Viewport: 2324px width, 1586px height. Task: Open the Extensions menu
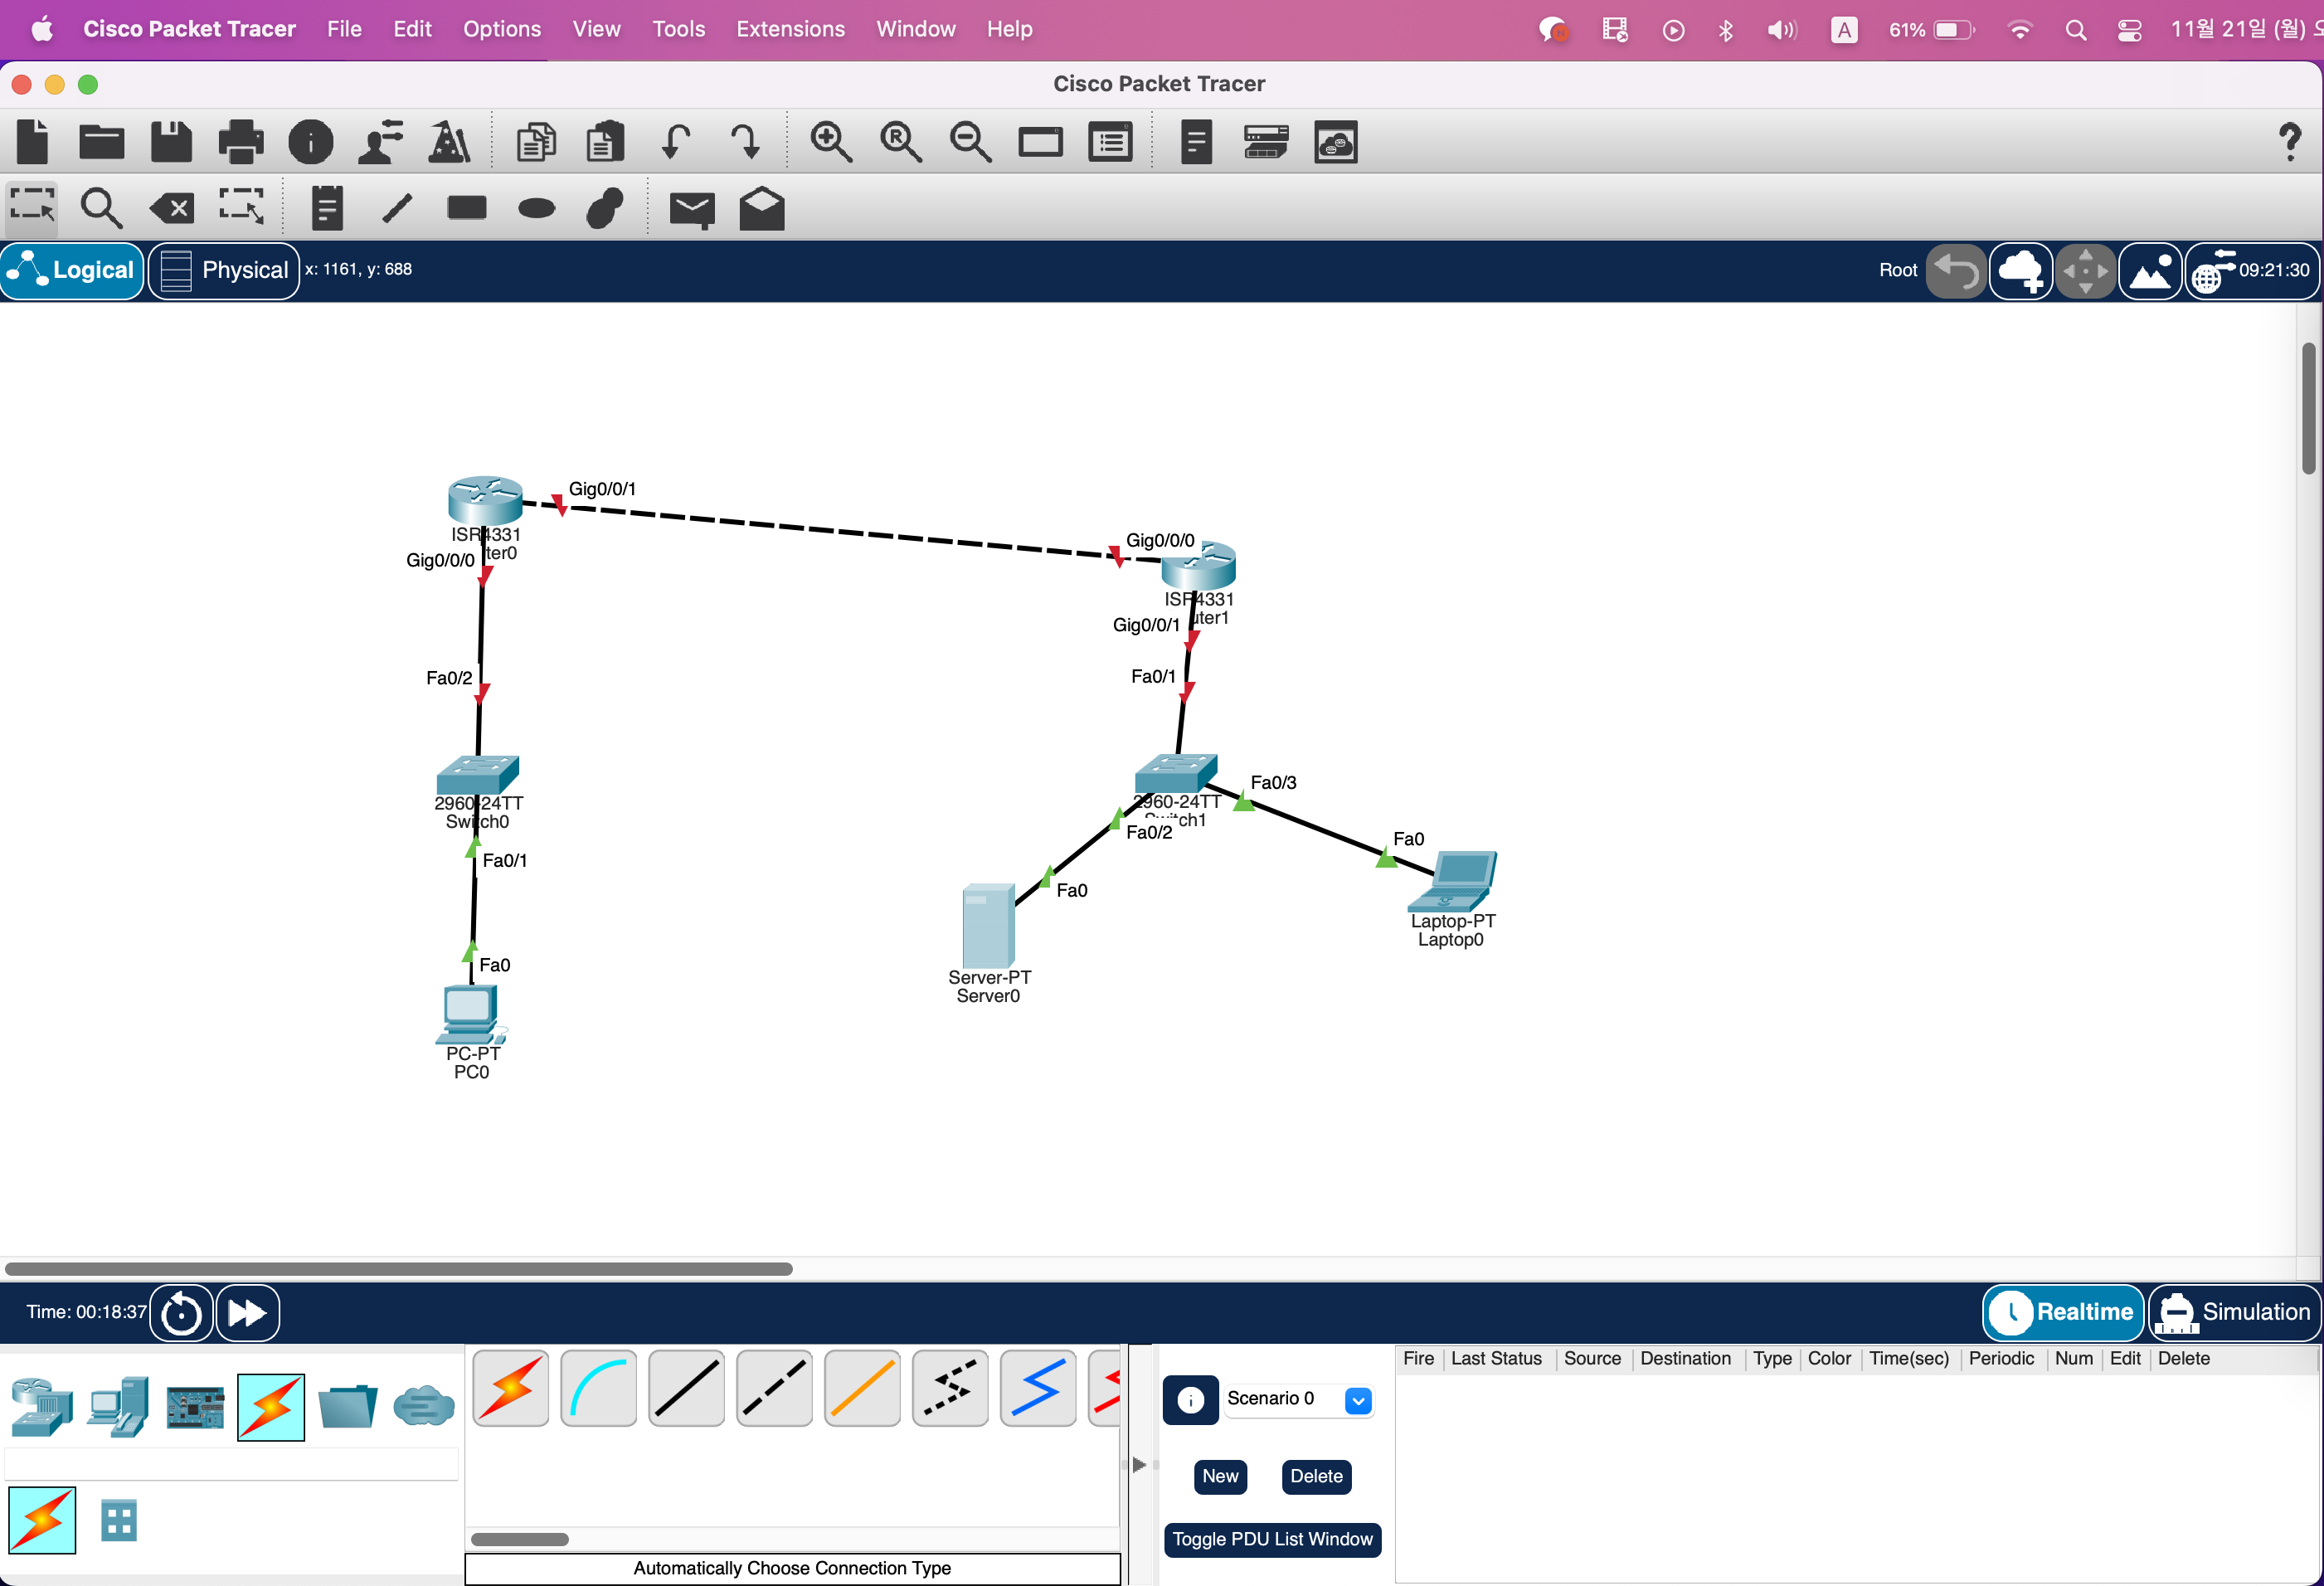(x=790, y=29)
